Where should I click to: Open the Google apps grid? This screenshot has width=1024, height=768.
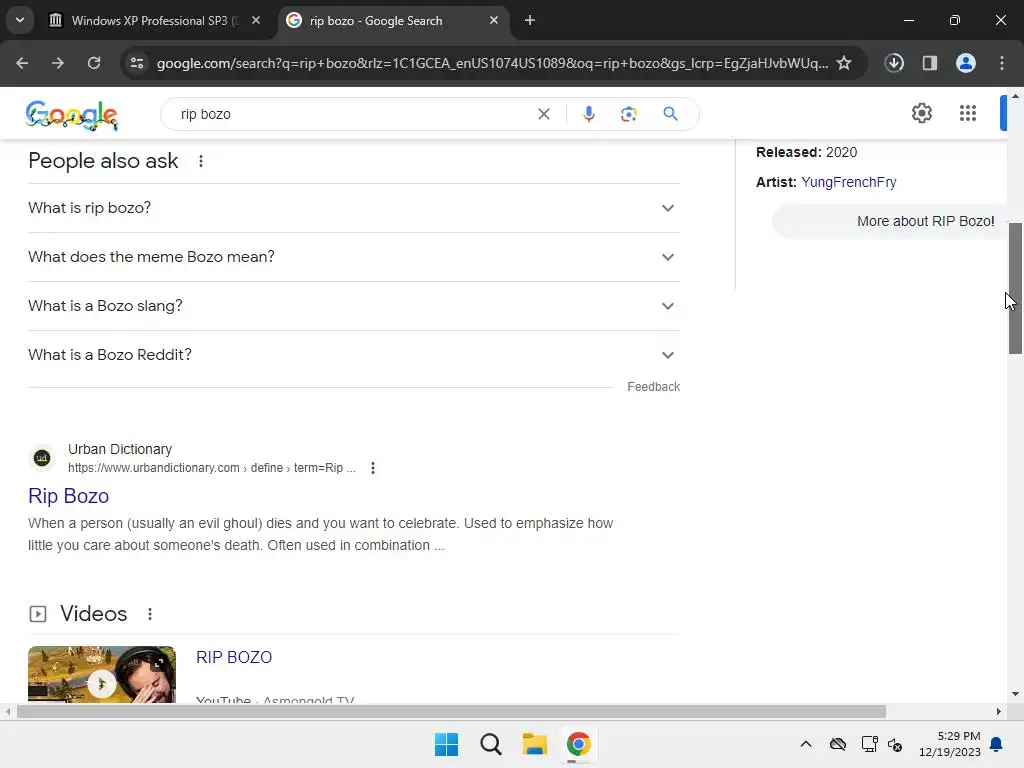tap(968, 113)
